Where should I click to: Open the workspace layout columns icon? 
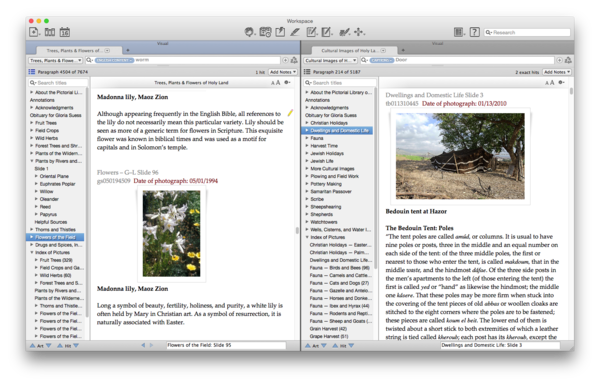[458, 32]
